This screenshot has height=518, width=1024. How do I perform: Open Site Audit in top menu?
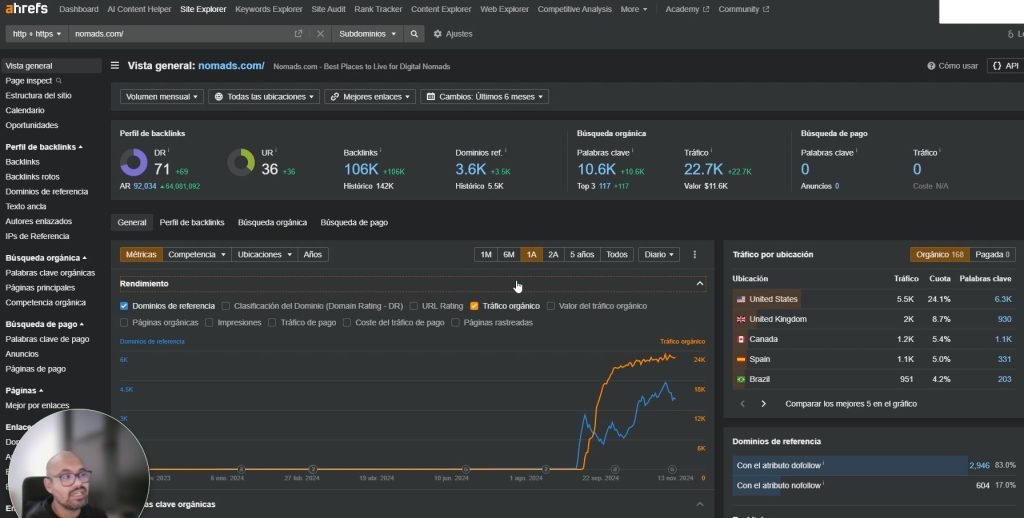(x=328, y=9)
